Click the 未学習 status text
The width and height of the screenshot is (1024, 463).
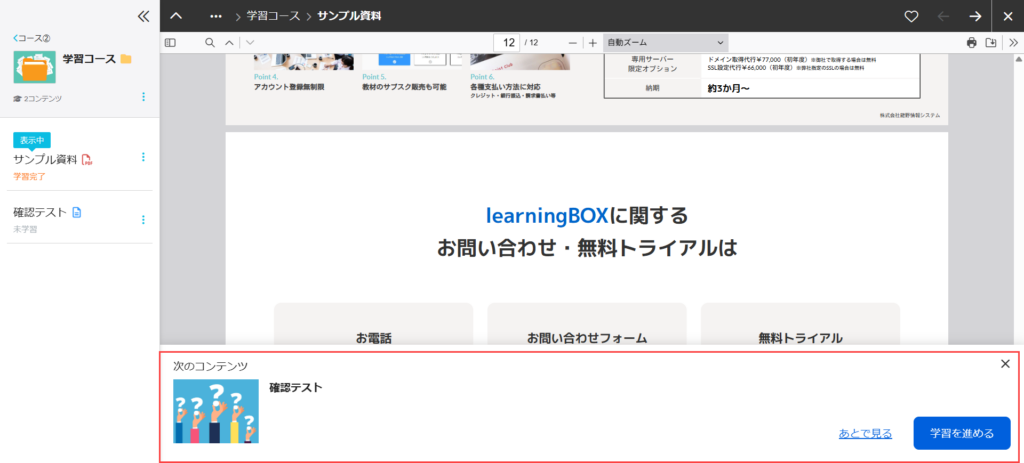coord(25,229)
